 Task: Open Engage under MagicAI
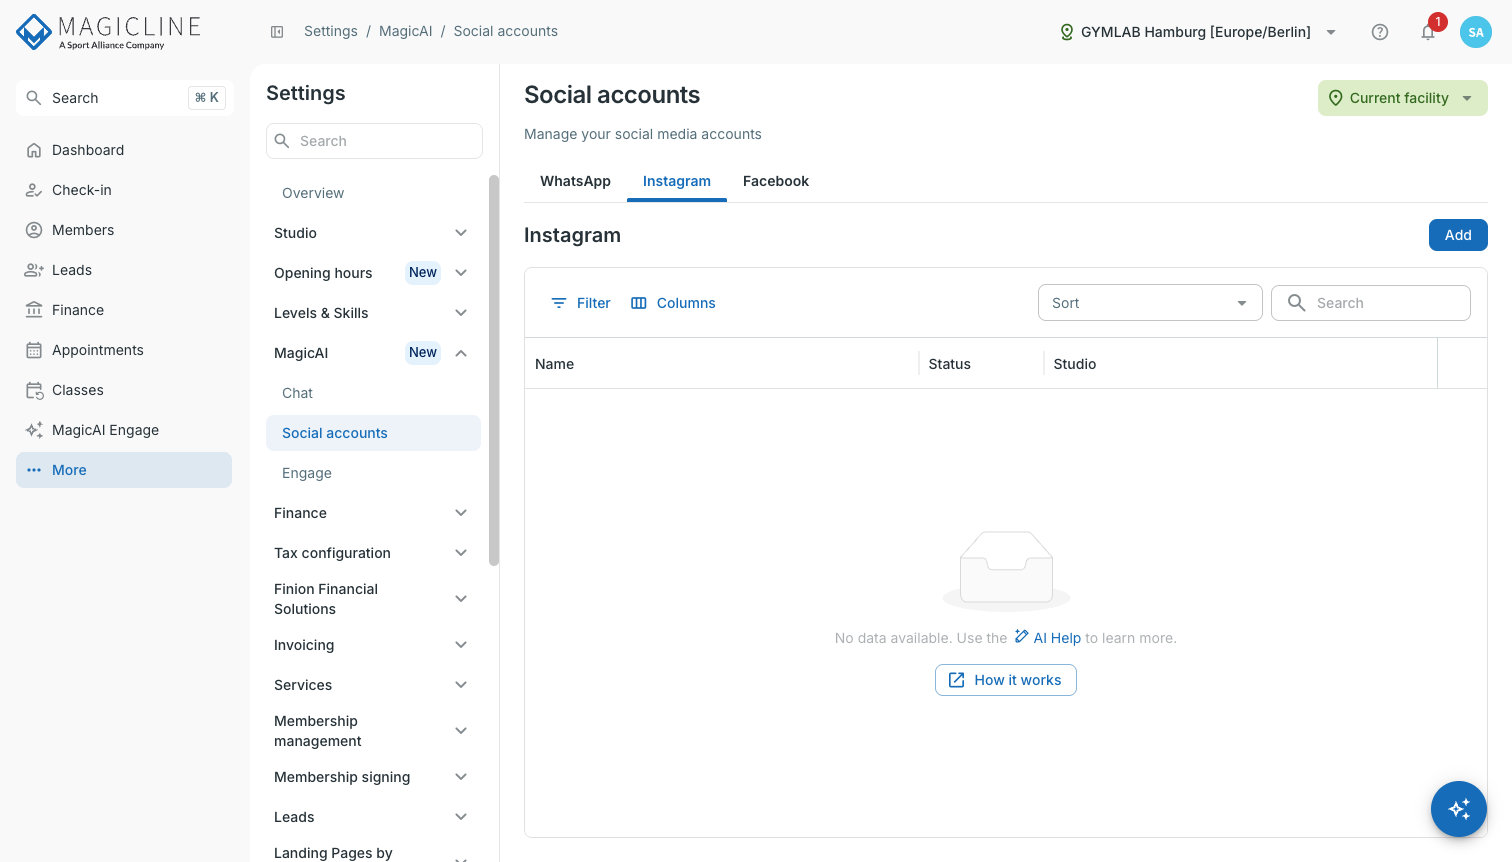(373, 473)
